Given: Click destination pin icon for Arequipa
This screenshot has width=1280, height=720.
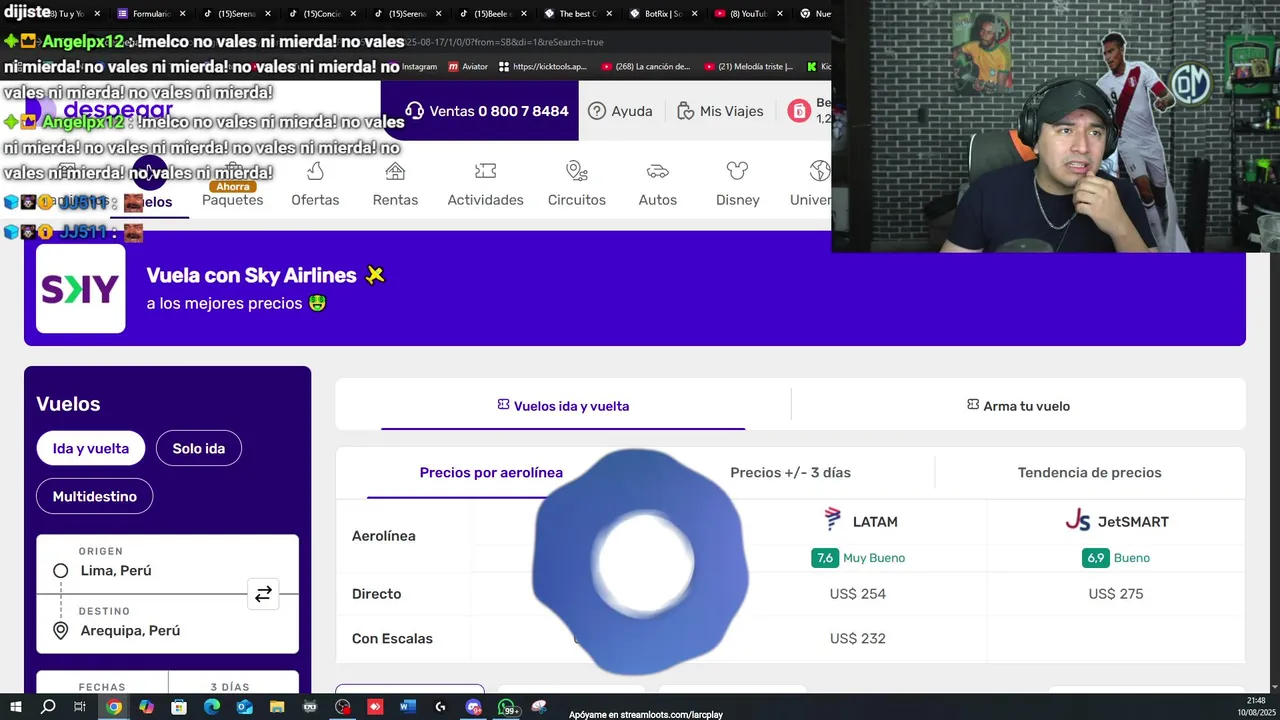Looking at the screenshot, I should [60, 630].
